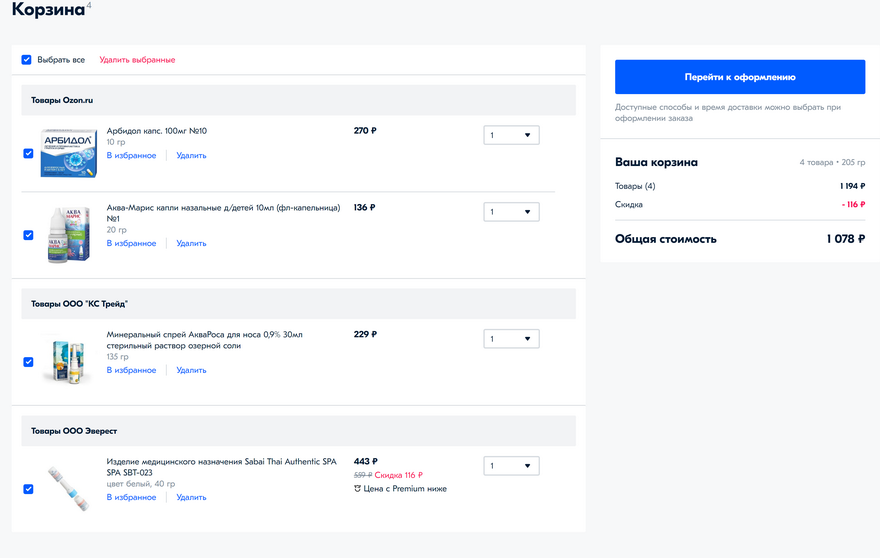The height and width of the screenshot is (558, 880).
Task: Open 'Арбидол капс. 100мг №10' product title
Action: pos(157,131)
